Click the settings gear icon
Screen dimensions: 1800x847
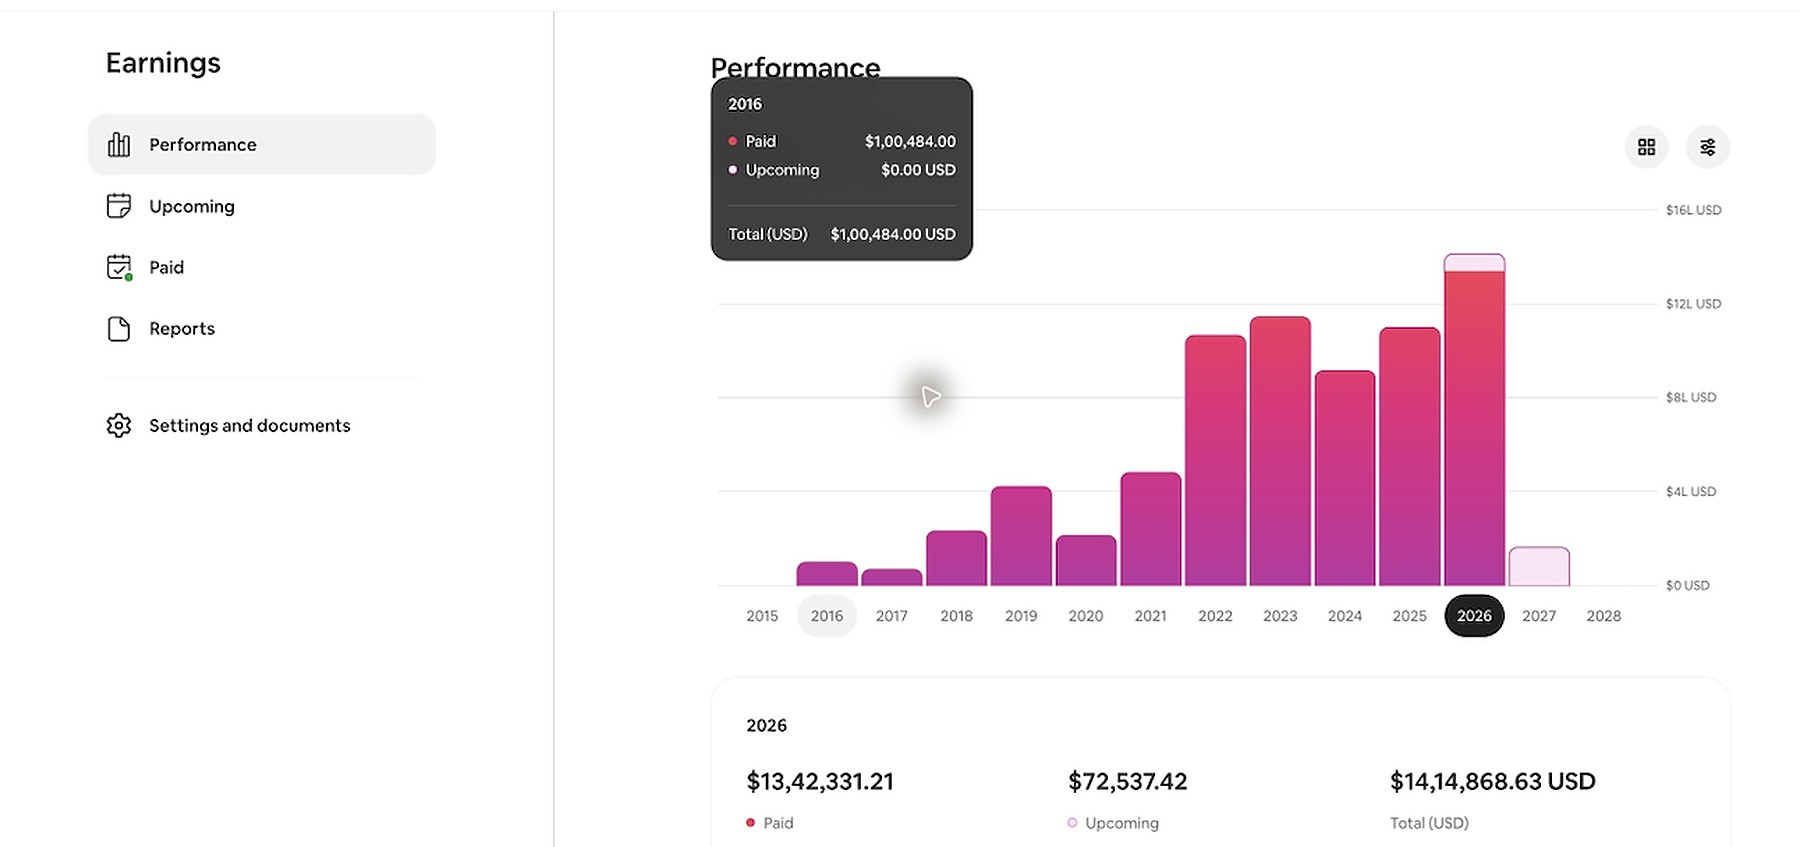(119, 425)
